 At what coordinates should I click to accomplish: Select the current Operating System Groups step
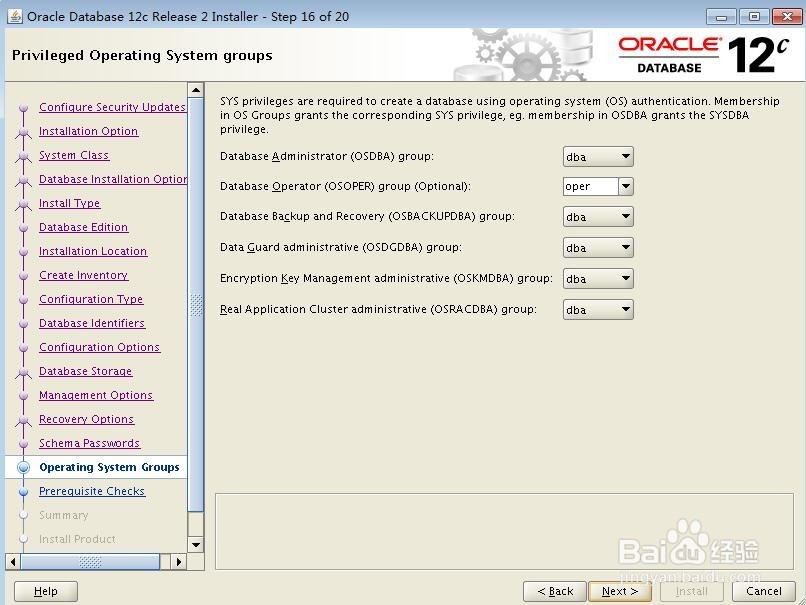[x=109, y=467]
